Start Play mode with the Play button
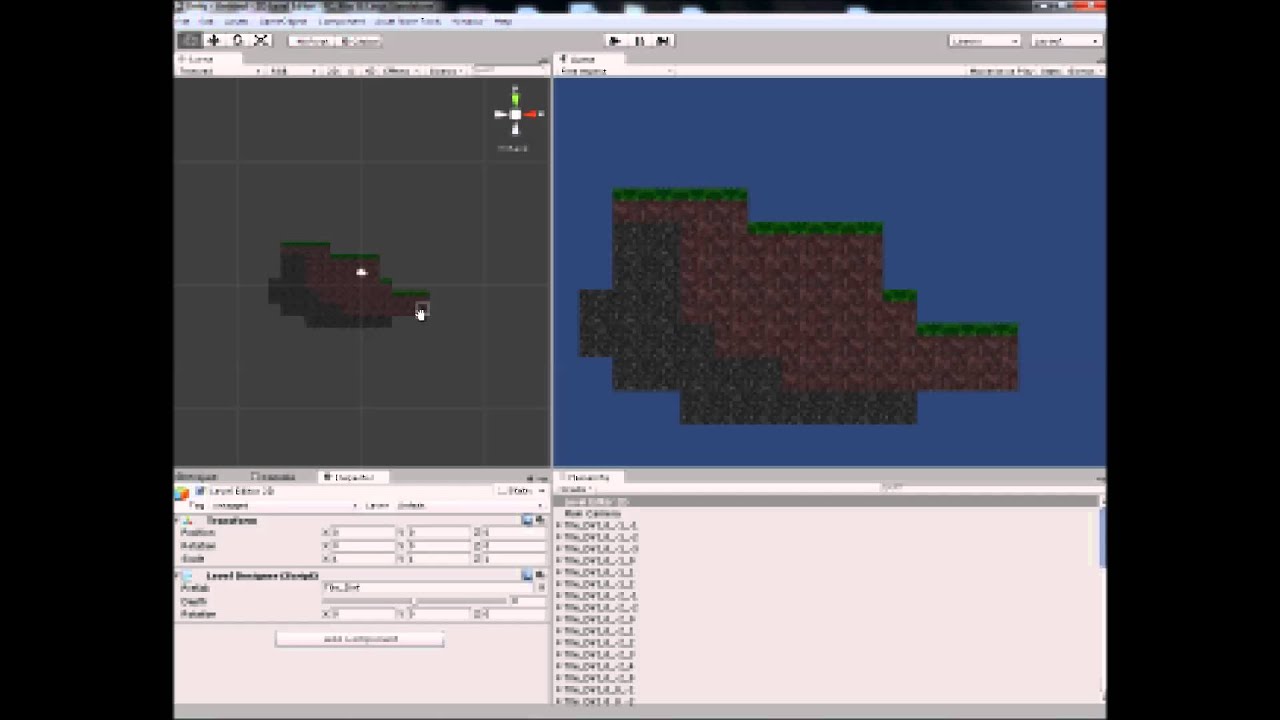Viewport: 1280px width, 720px height. point(615,41)
